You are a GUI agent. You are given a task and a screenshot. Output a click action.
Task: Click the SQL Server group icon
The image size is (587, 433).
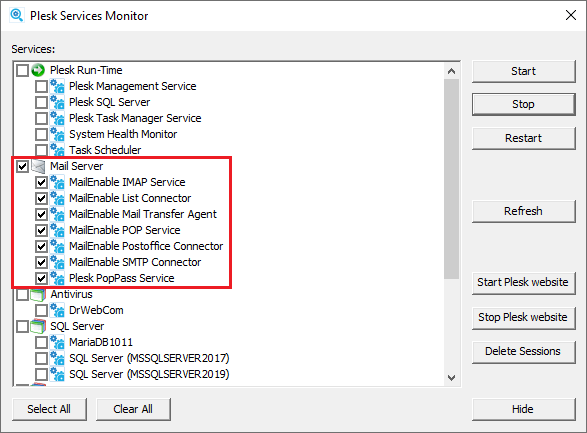(x=38, y=326)
